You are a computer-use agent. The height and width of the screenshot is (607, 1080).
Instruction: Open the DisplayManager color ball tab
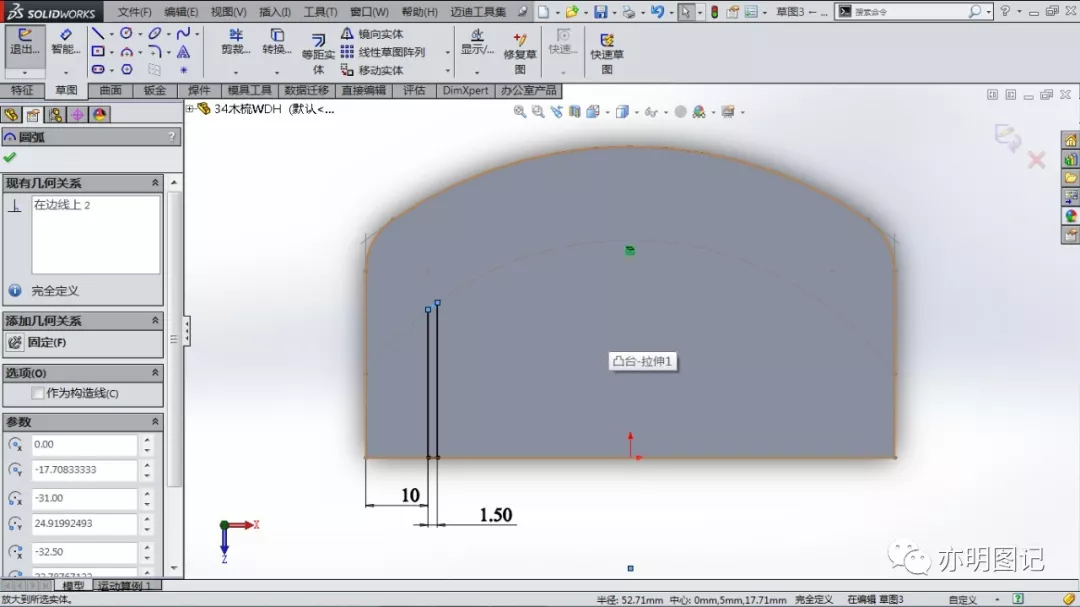click(99, 114)
